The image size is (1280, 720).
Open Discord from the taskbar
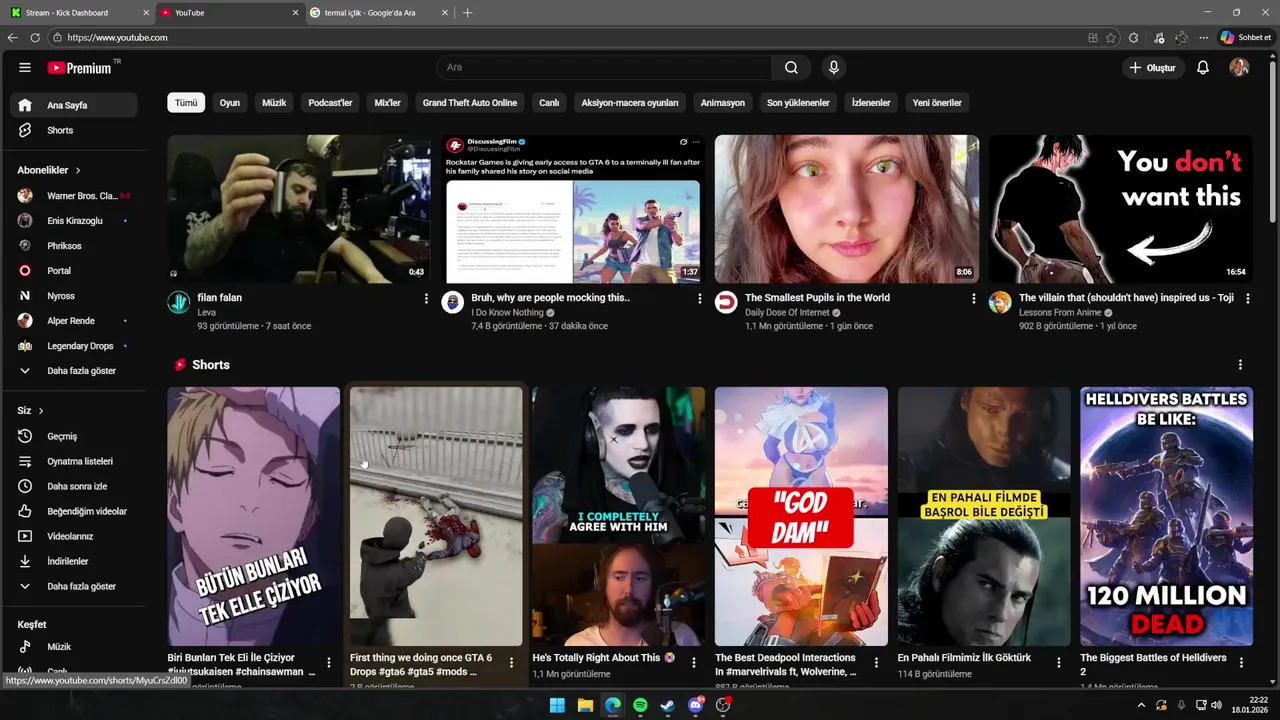click(695, 705)
